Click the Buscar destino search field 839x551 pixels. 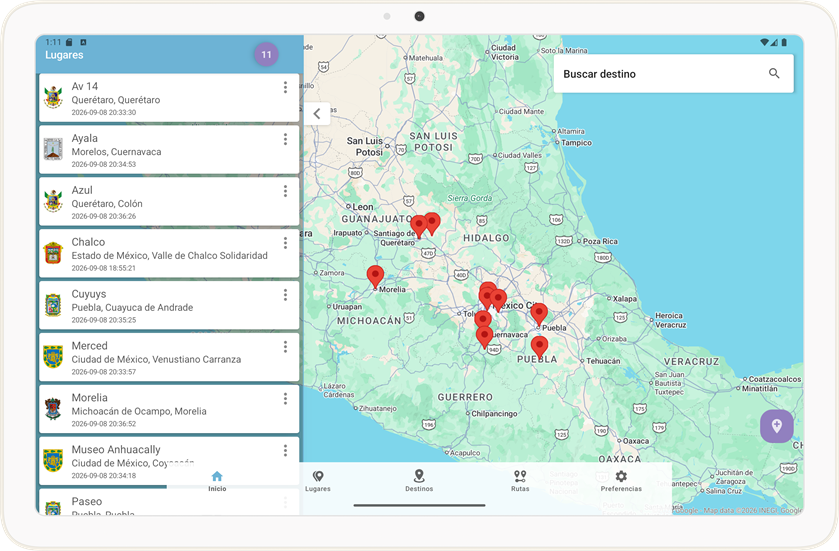tap(673, 74)
